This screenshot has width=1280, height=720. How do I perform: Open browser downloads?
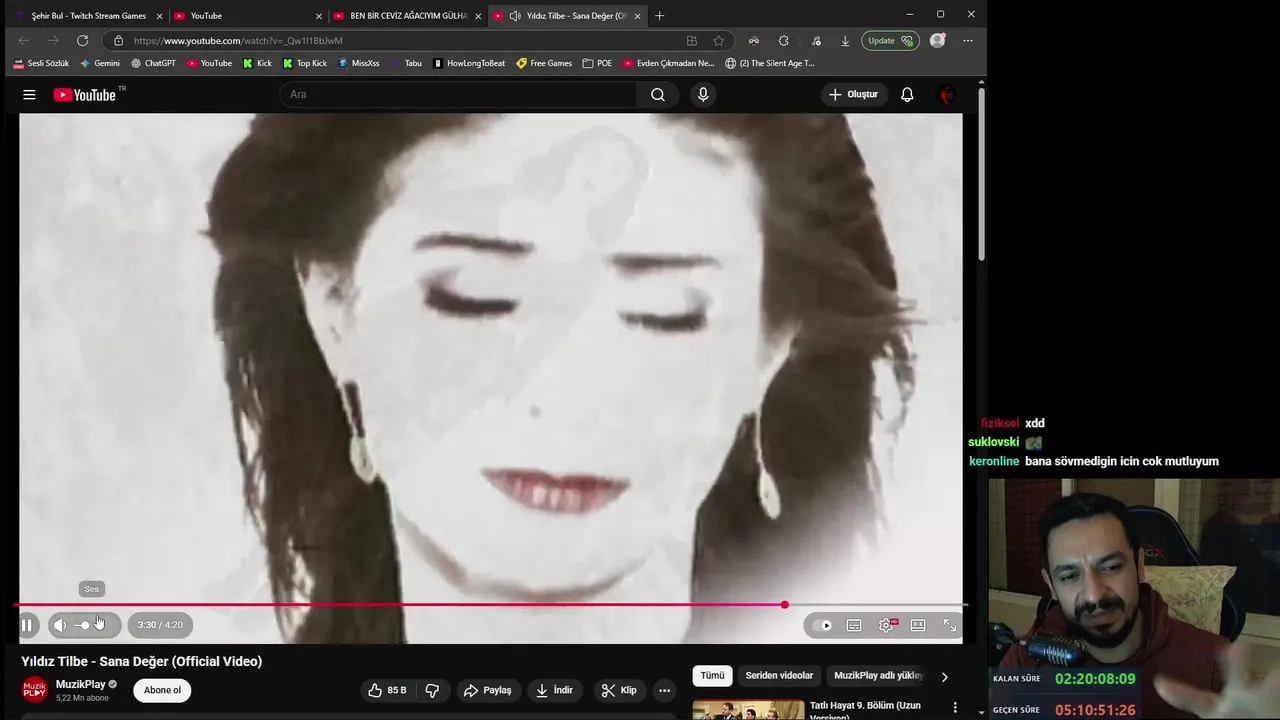(845, 41)
